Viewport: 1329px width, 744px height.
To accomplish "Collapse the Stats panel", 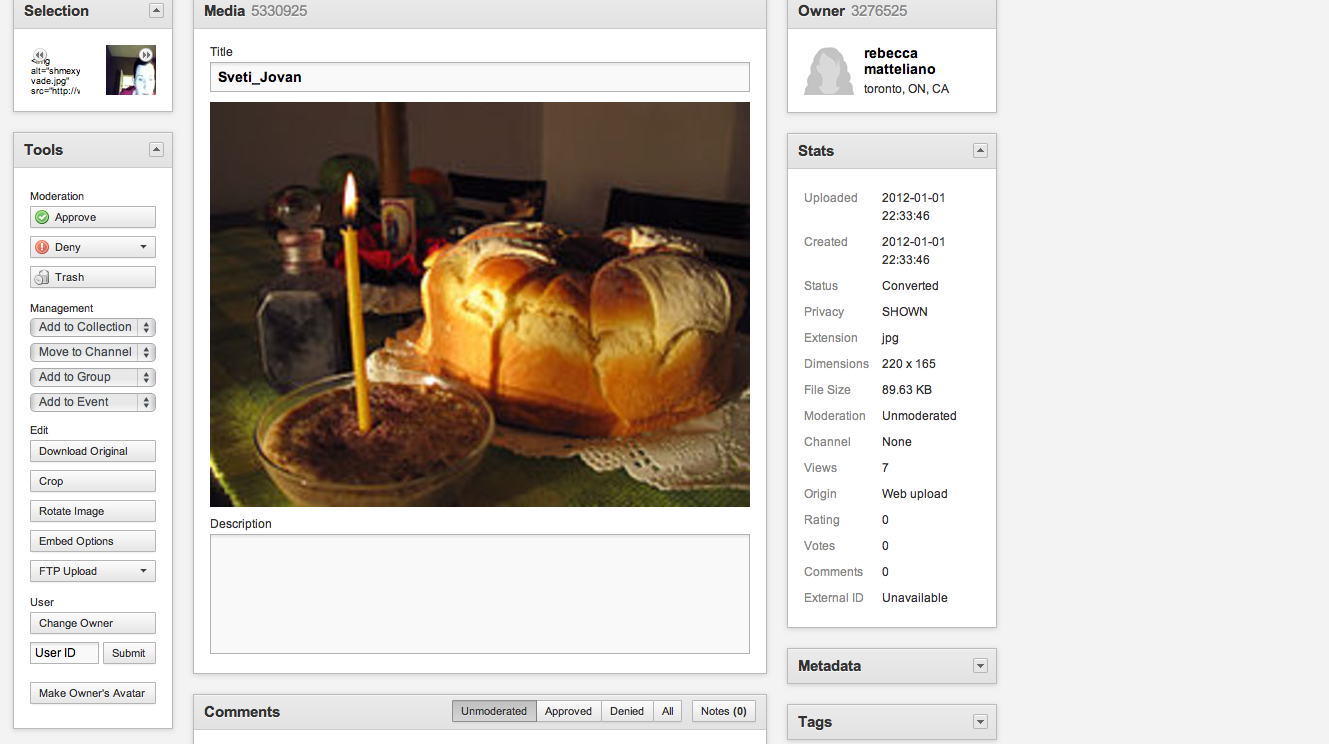I will (980, 151).
